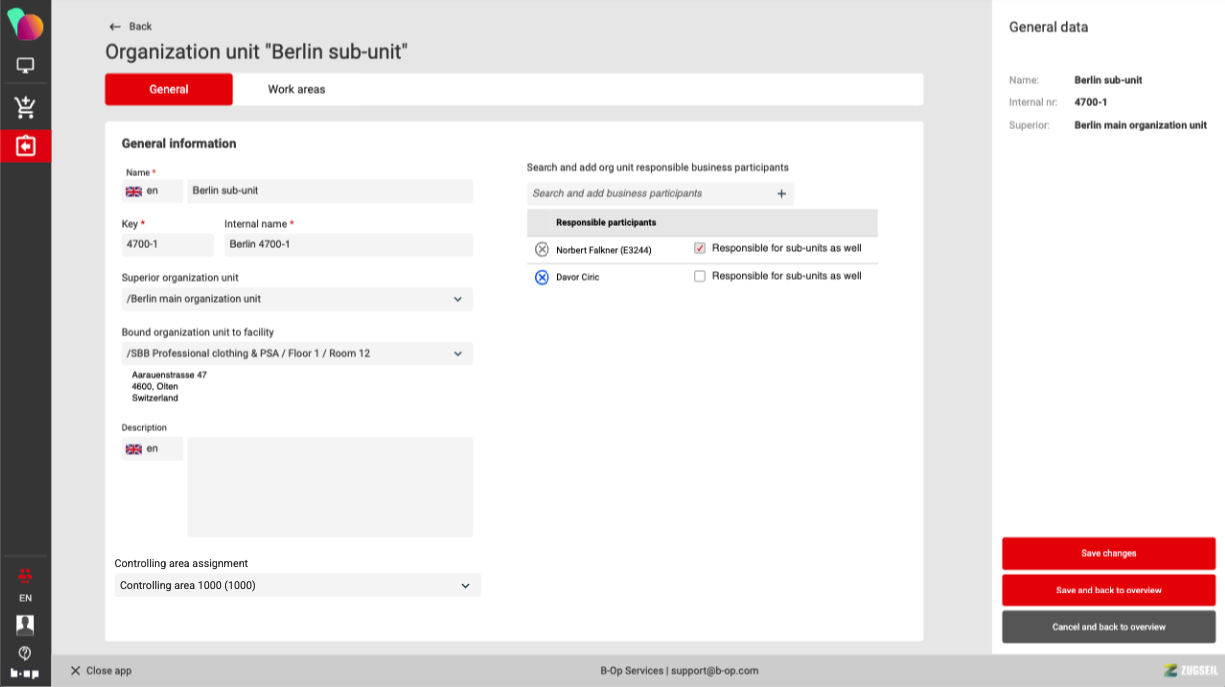The image size is (1225, 687).
Task: Open the user profile icon
Action: click(25, 624)
